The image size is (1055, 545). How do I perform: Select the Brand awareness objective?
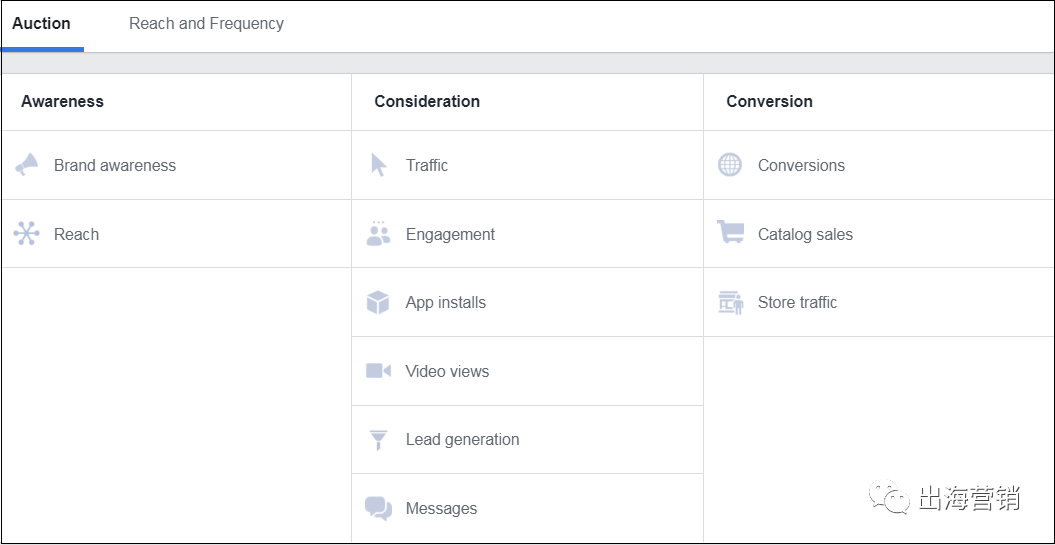(x=115, y=165)
